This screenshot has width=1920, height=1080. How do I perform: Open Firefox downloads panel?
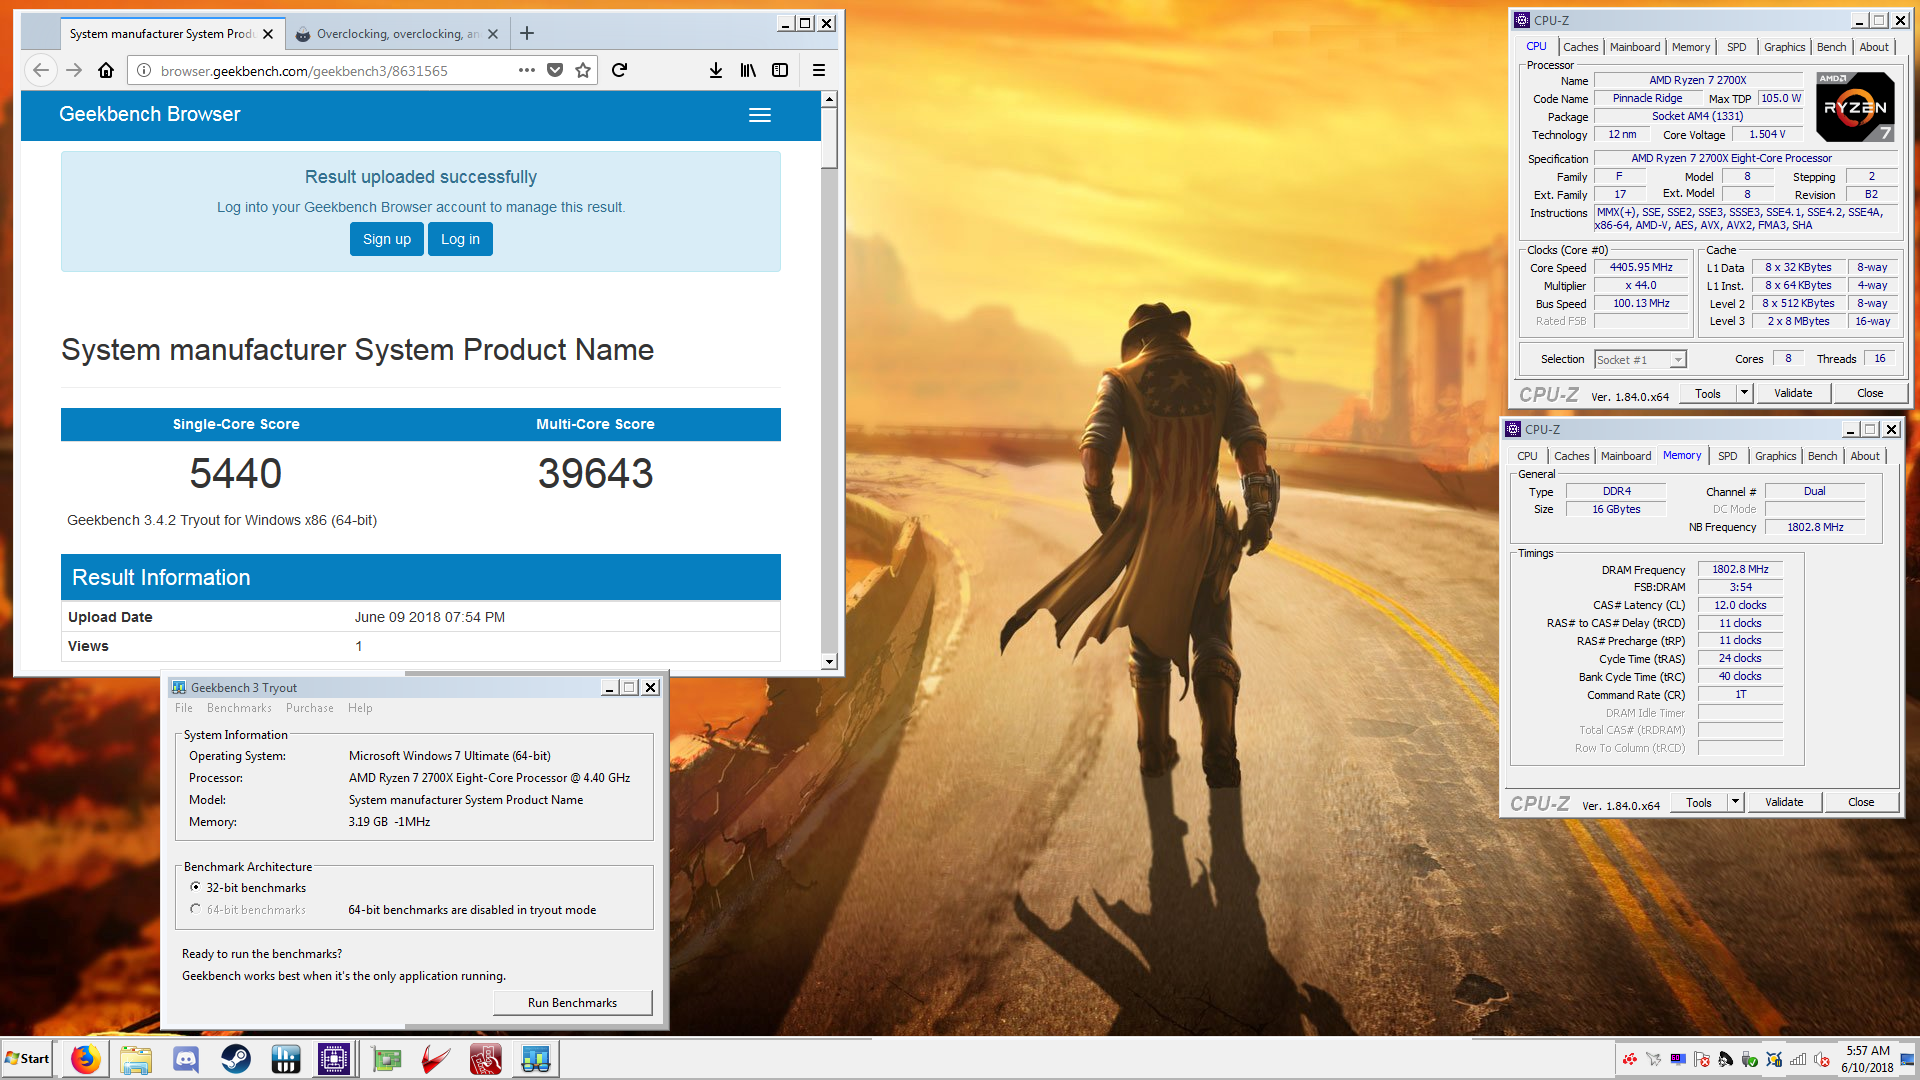(x=716, y=70)
